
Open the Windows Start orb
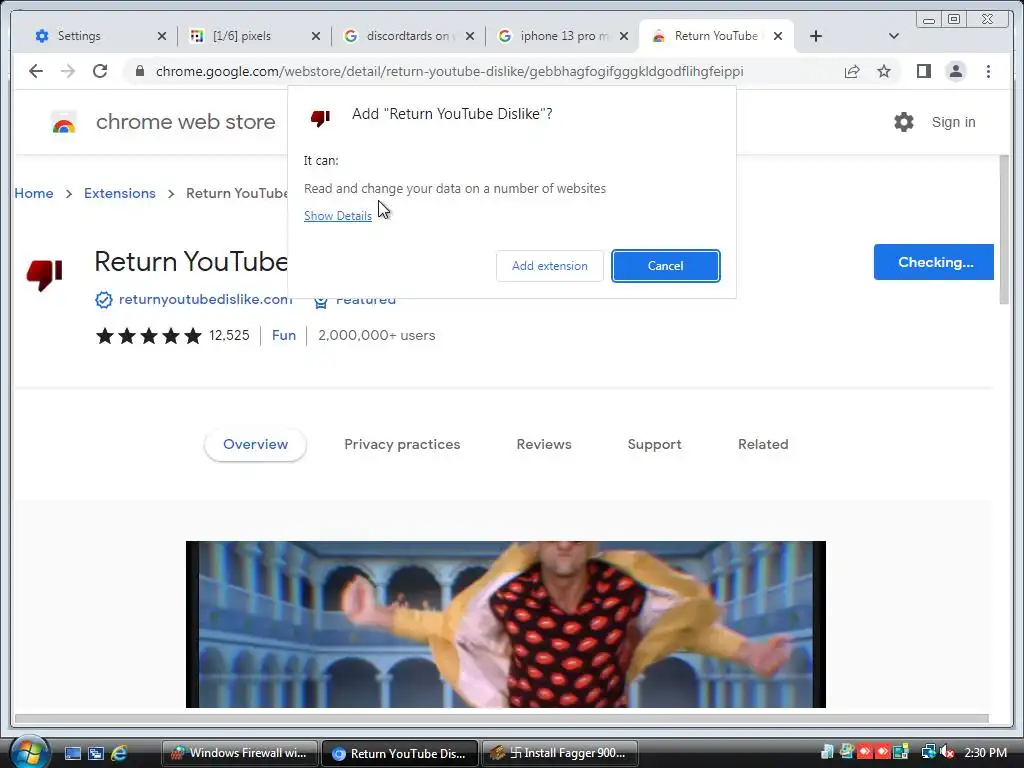pyautogui.click(x=29, y=752)
